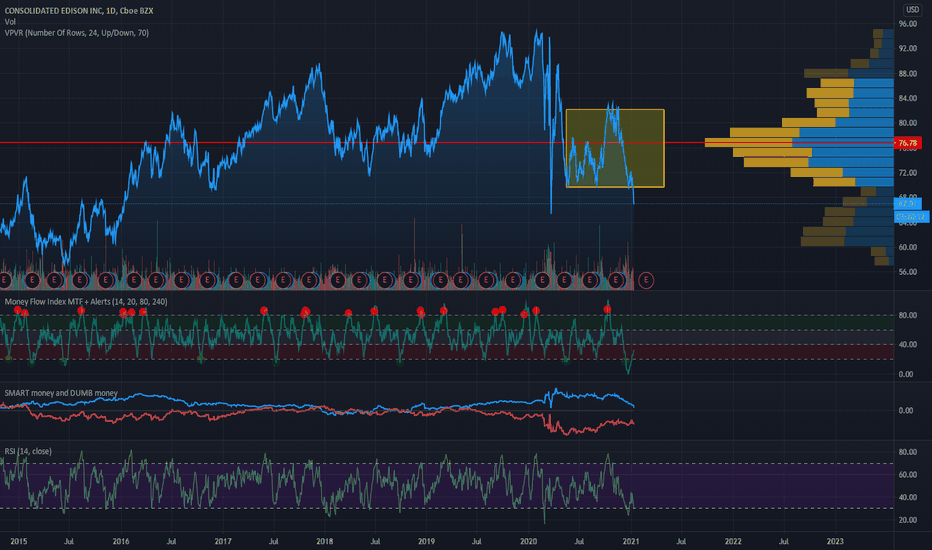Click the 96.00 price axis label
Viewport: 932px width, 550px height.
[x=908, y=24]
